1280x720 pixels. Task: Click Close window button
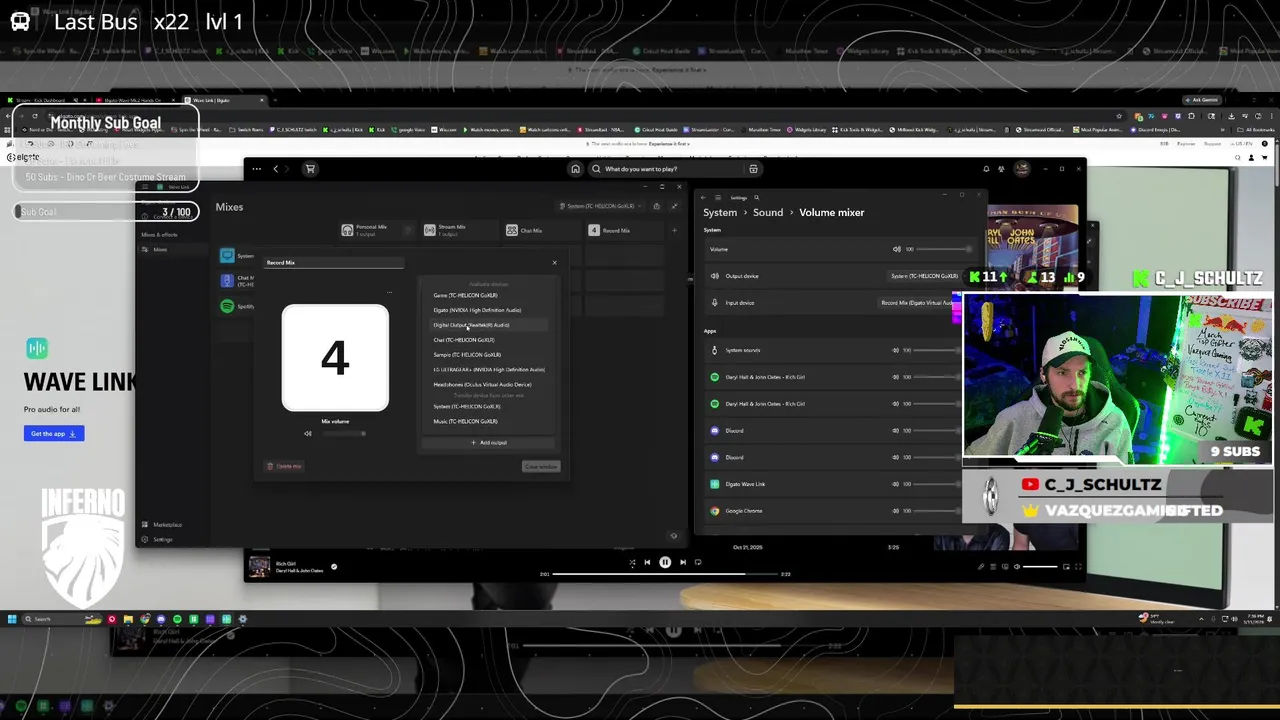541,466
